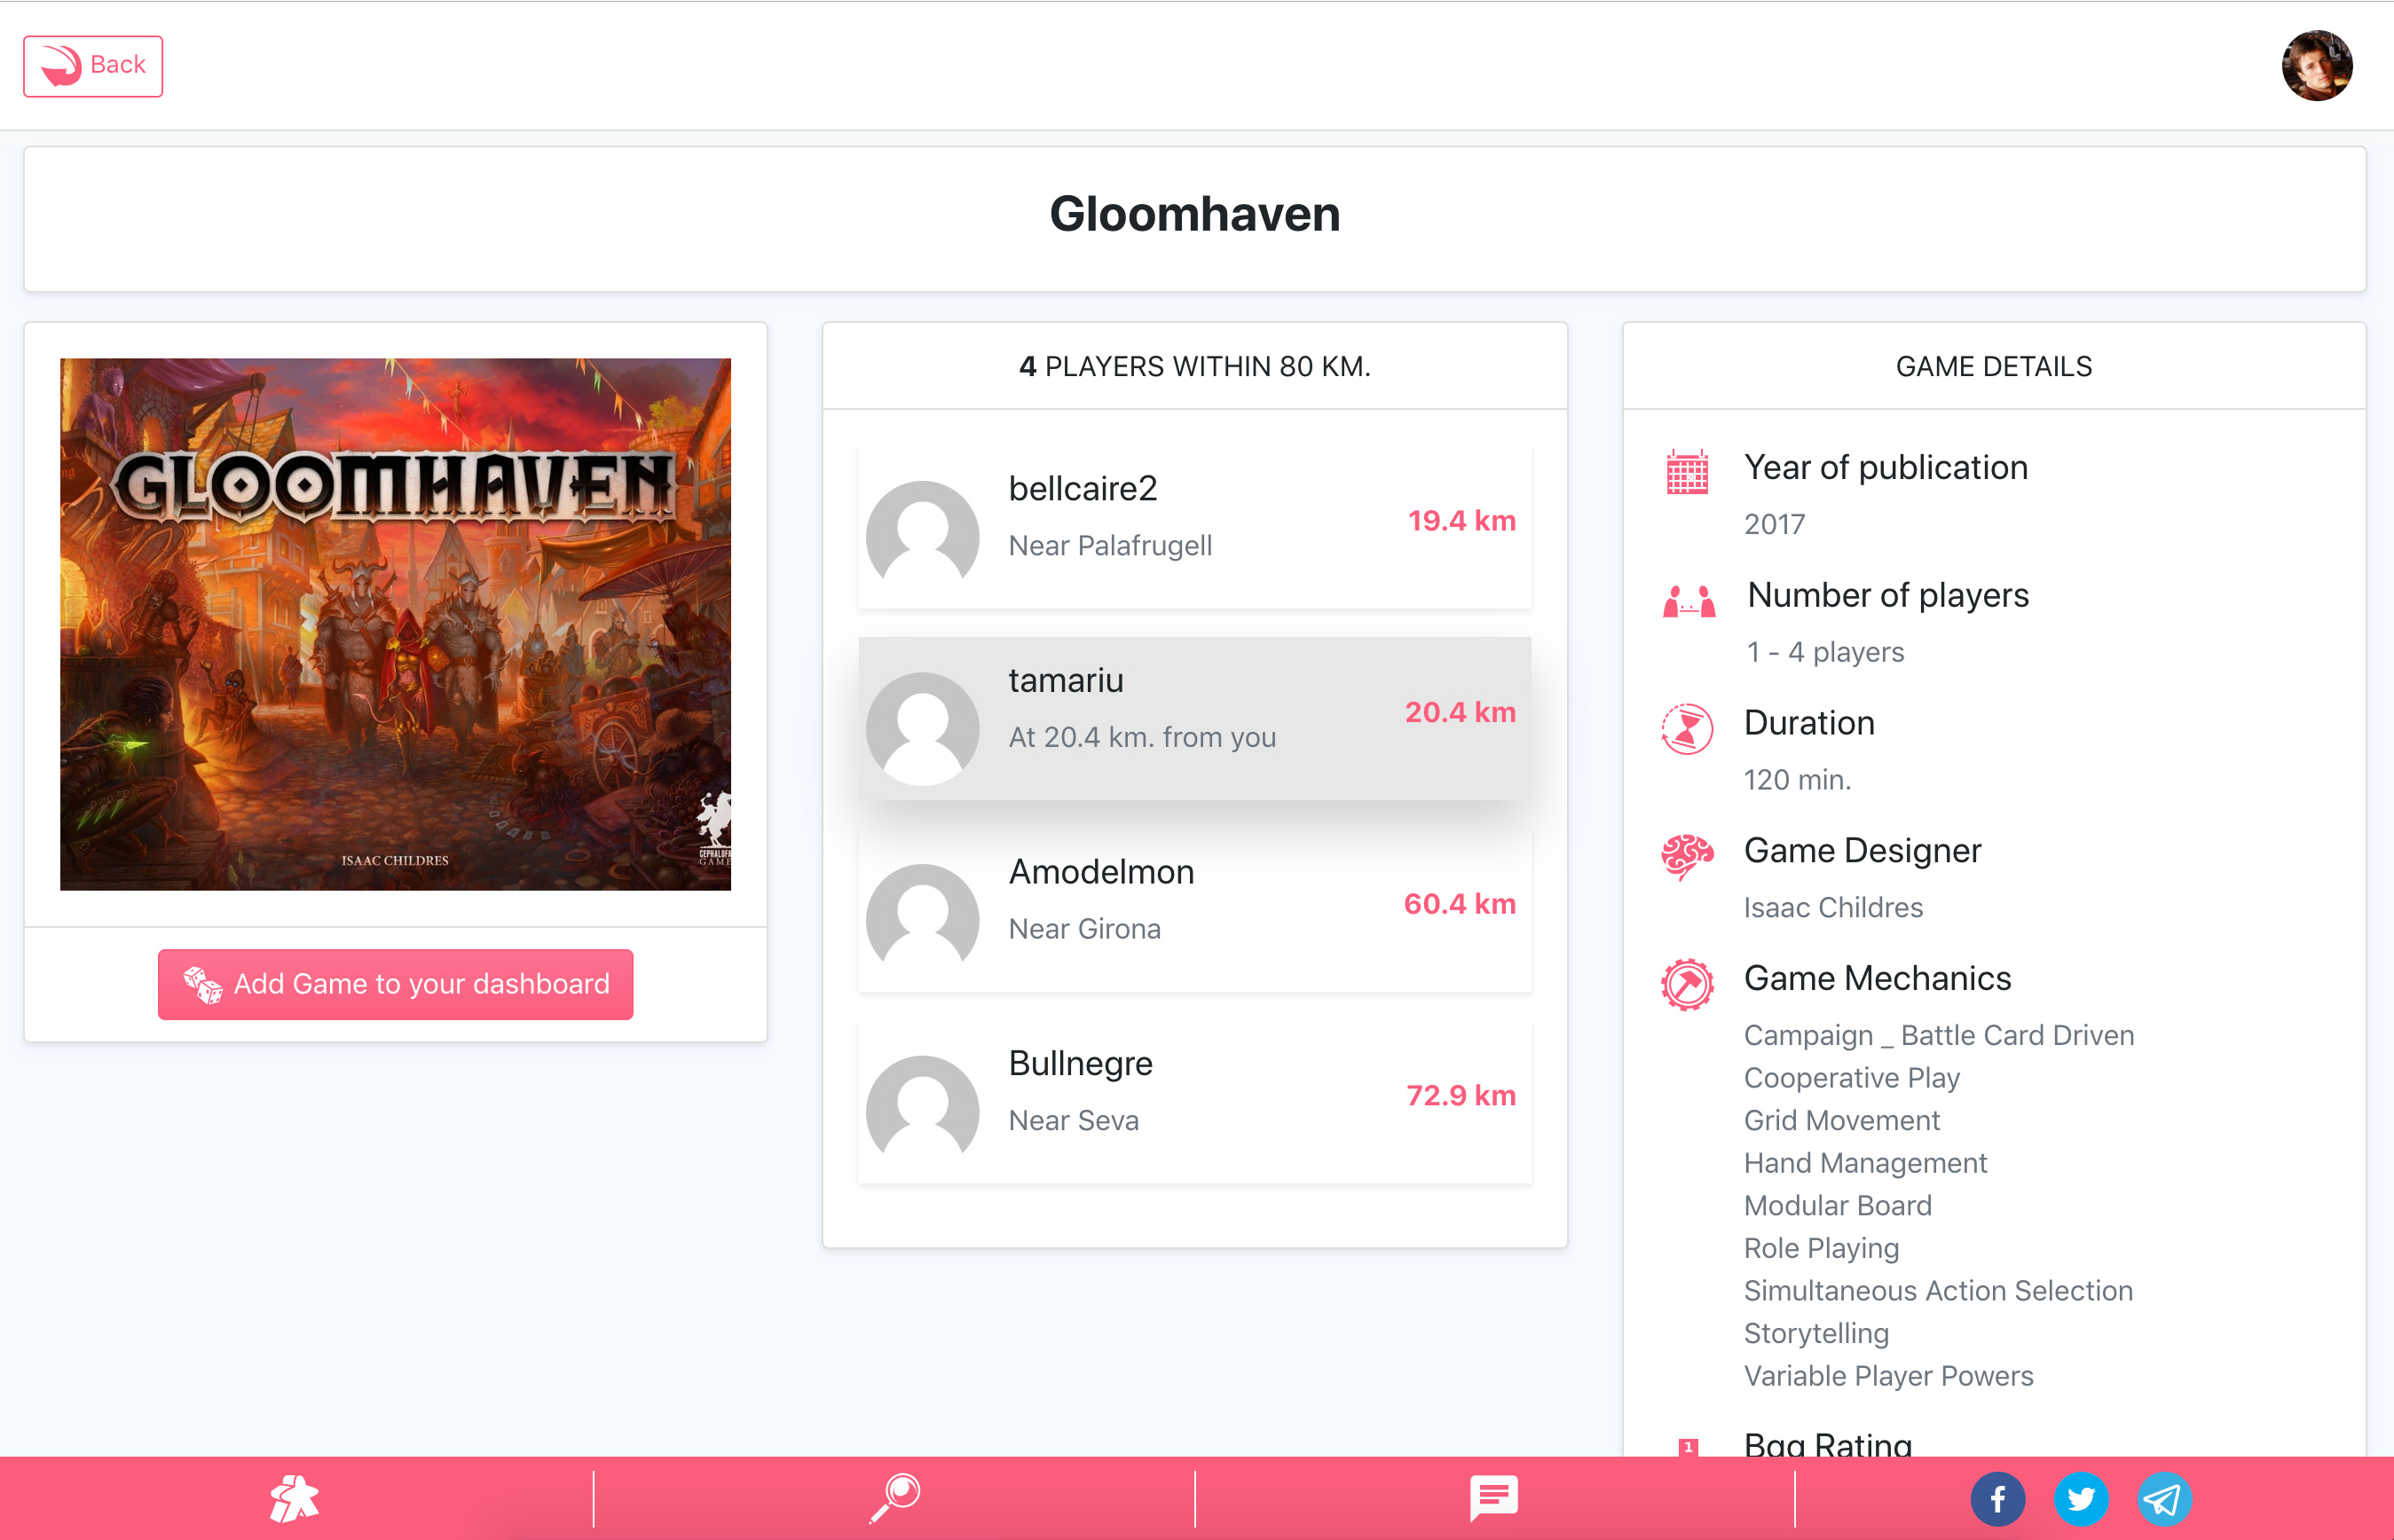The image size is (2394, 1540).
Task: Open Bullnegre player card
Action: 1194,1102
